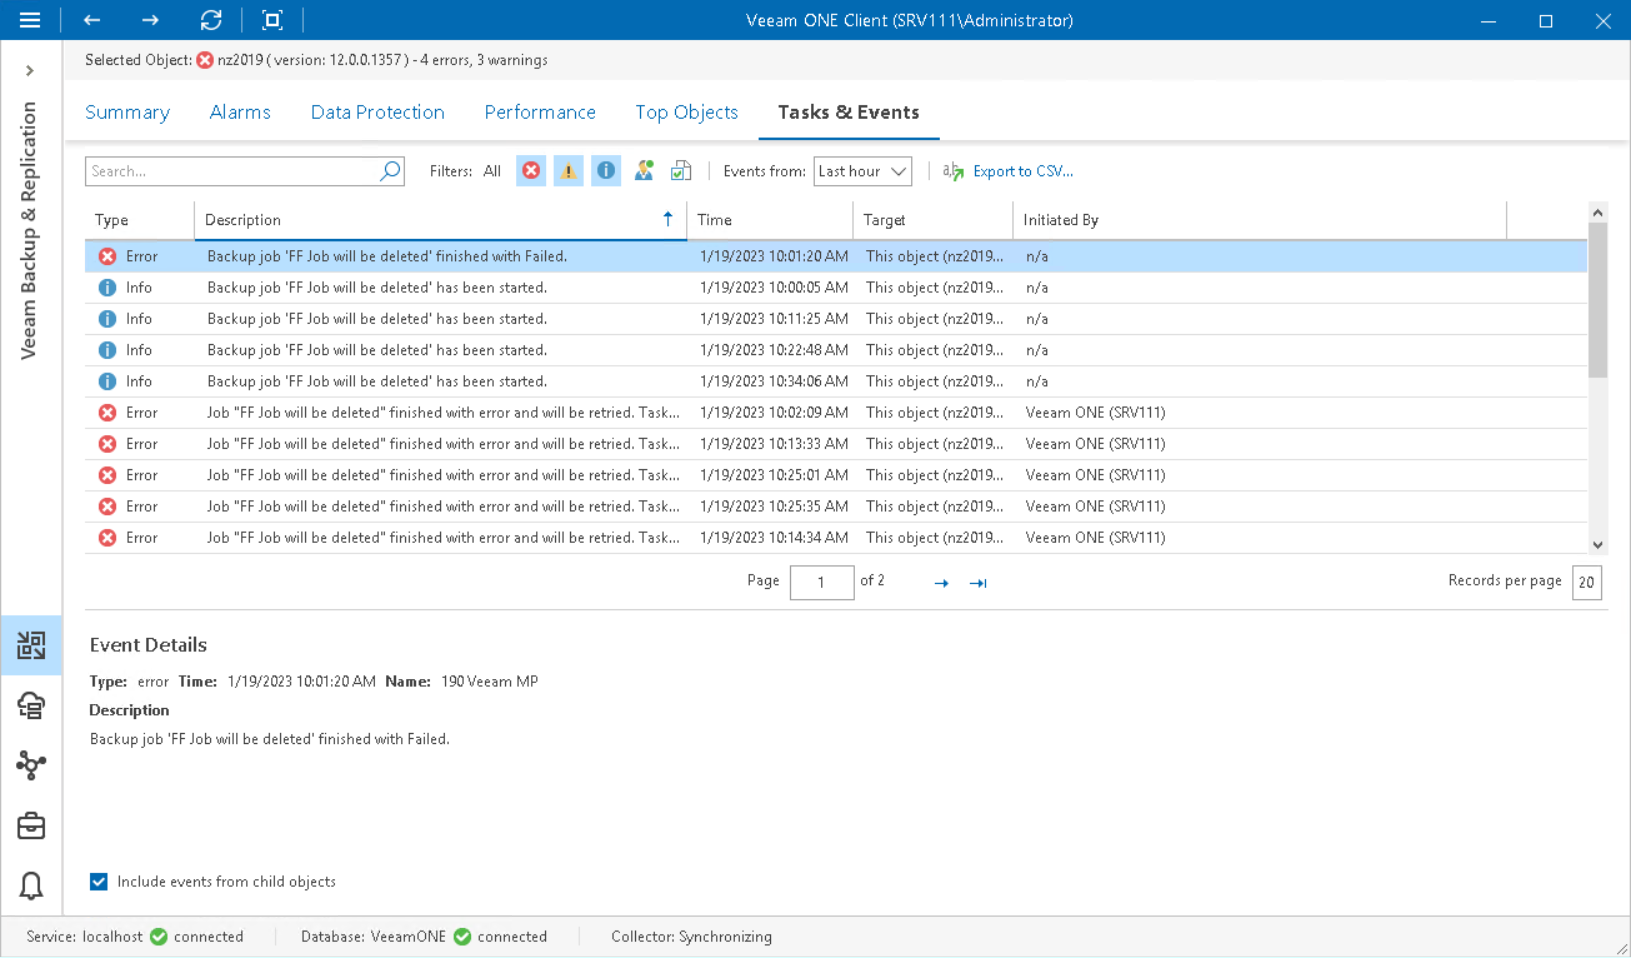Screen dimensions: 1631x958
Task: Open the Events from Last hour dropdown
Action: 861,171
